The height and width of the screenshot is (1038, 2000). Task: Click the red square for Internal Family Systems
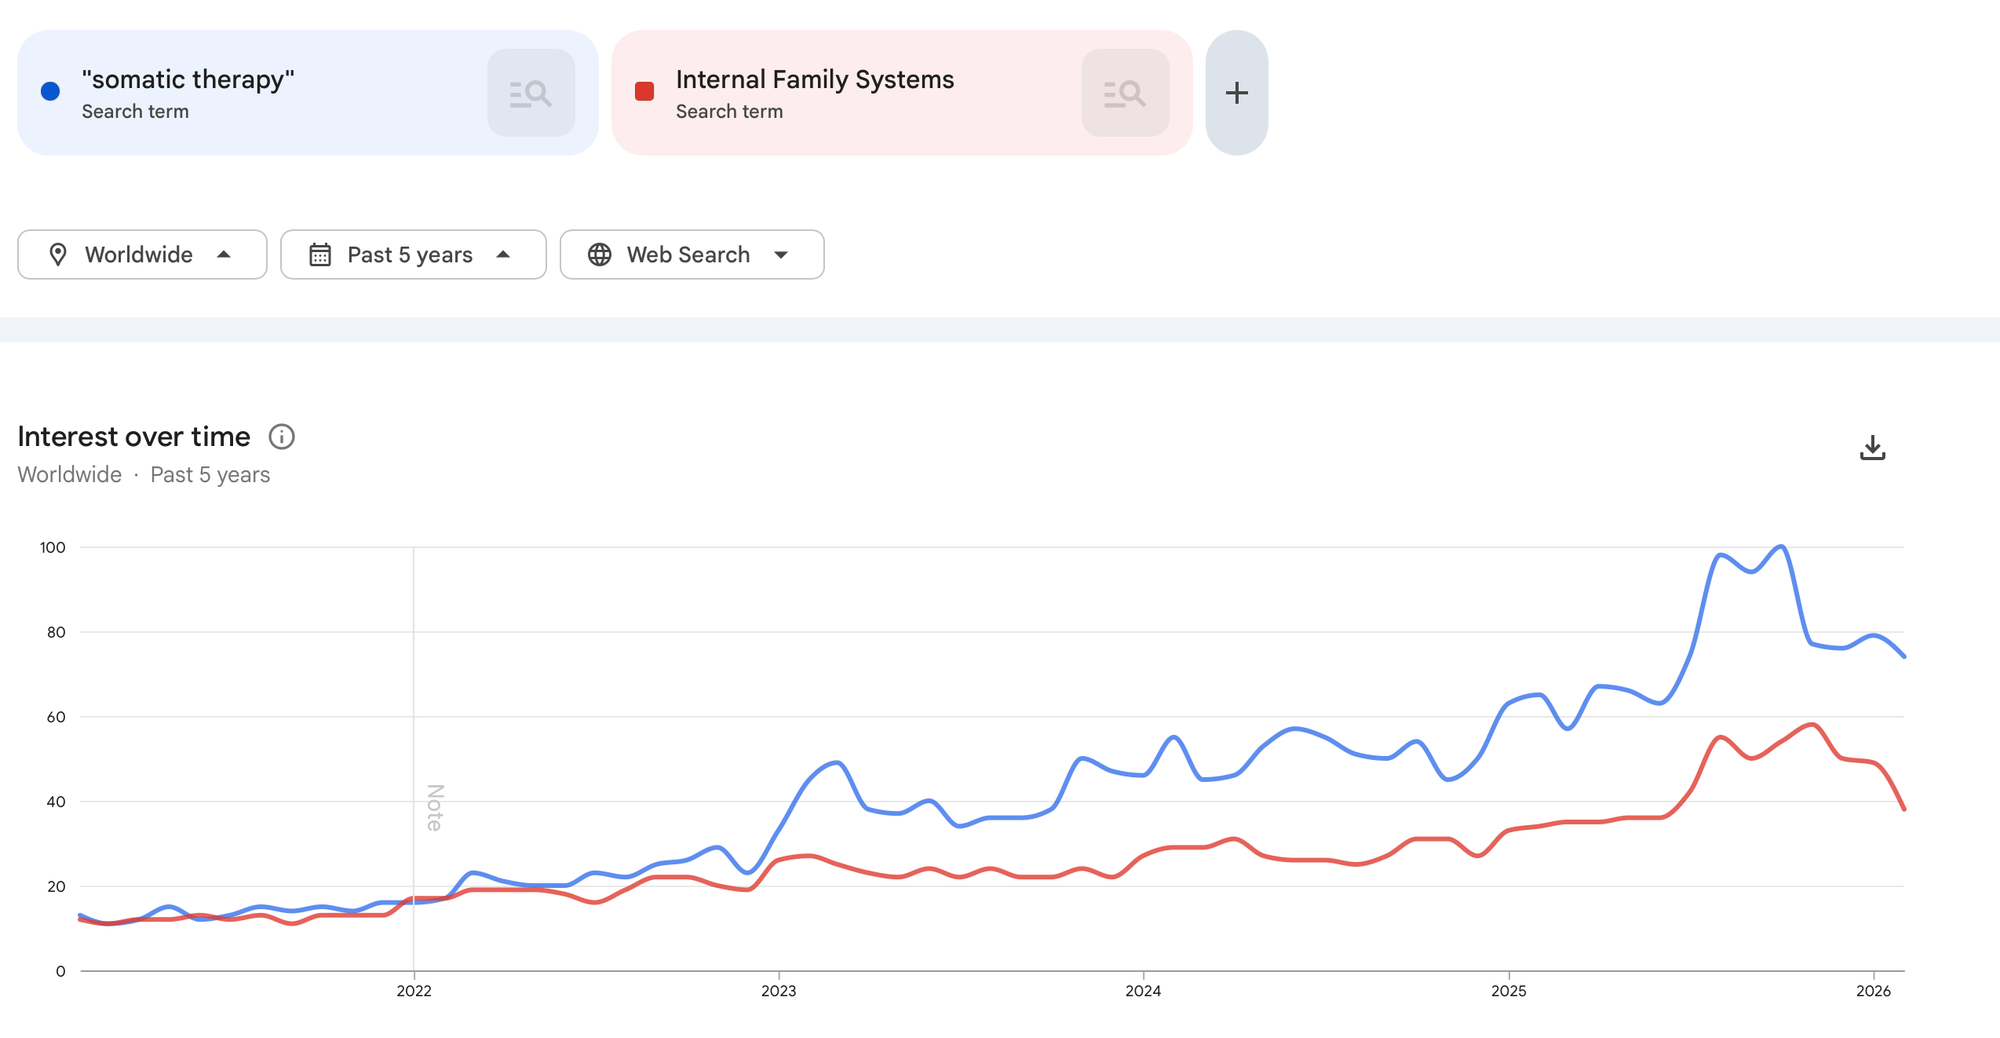tap(645, 92)
